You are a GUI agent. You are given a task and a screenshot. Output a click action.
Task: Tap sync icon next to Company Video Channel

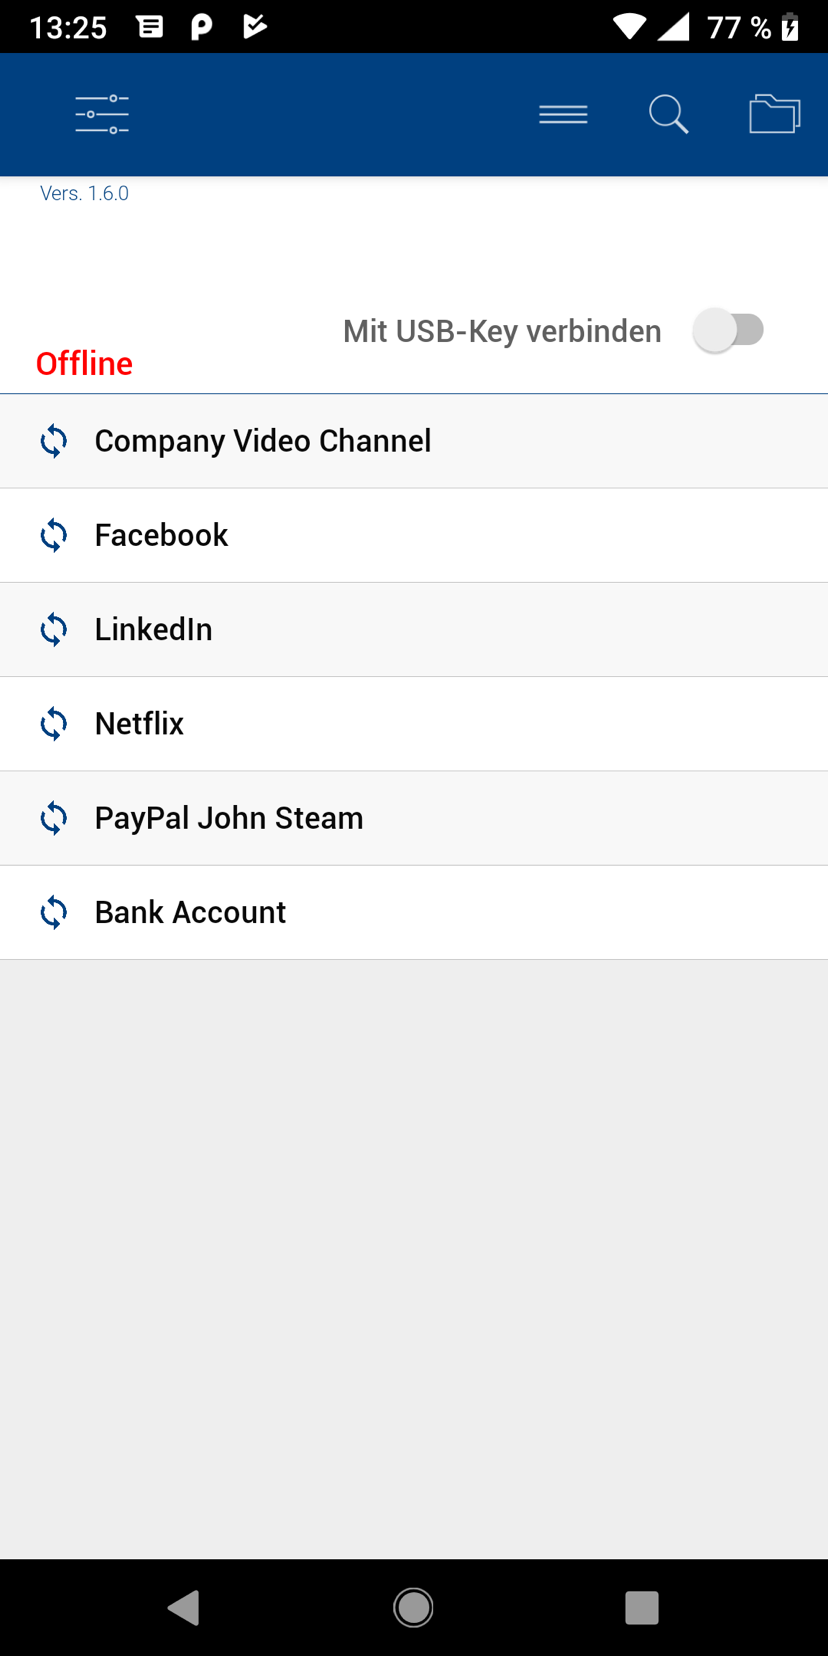click(x=54, y=441)
